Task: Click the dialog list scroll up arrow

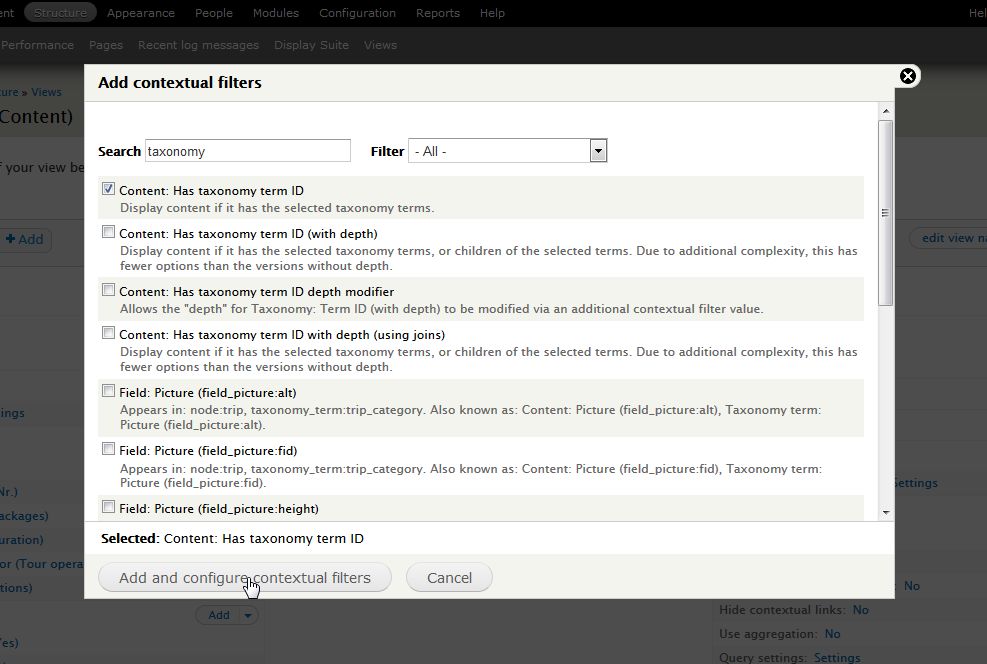Action: point(886,111)
